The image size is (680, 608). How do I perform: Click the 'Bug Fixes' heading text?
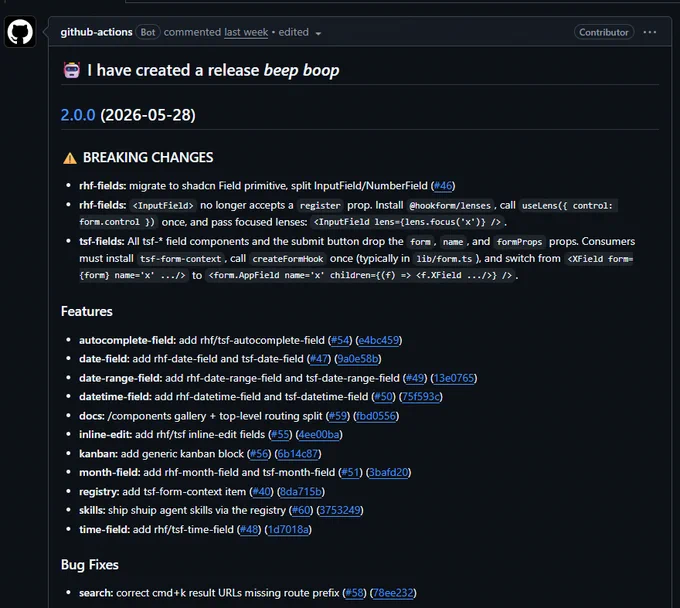[90, 565]
